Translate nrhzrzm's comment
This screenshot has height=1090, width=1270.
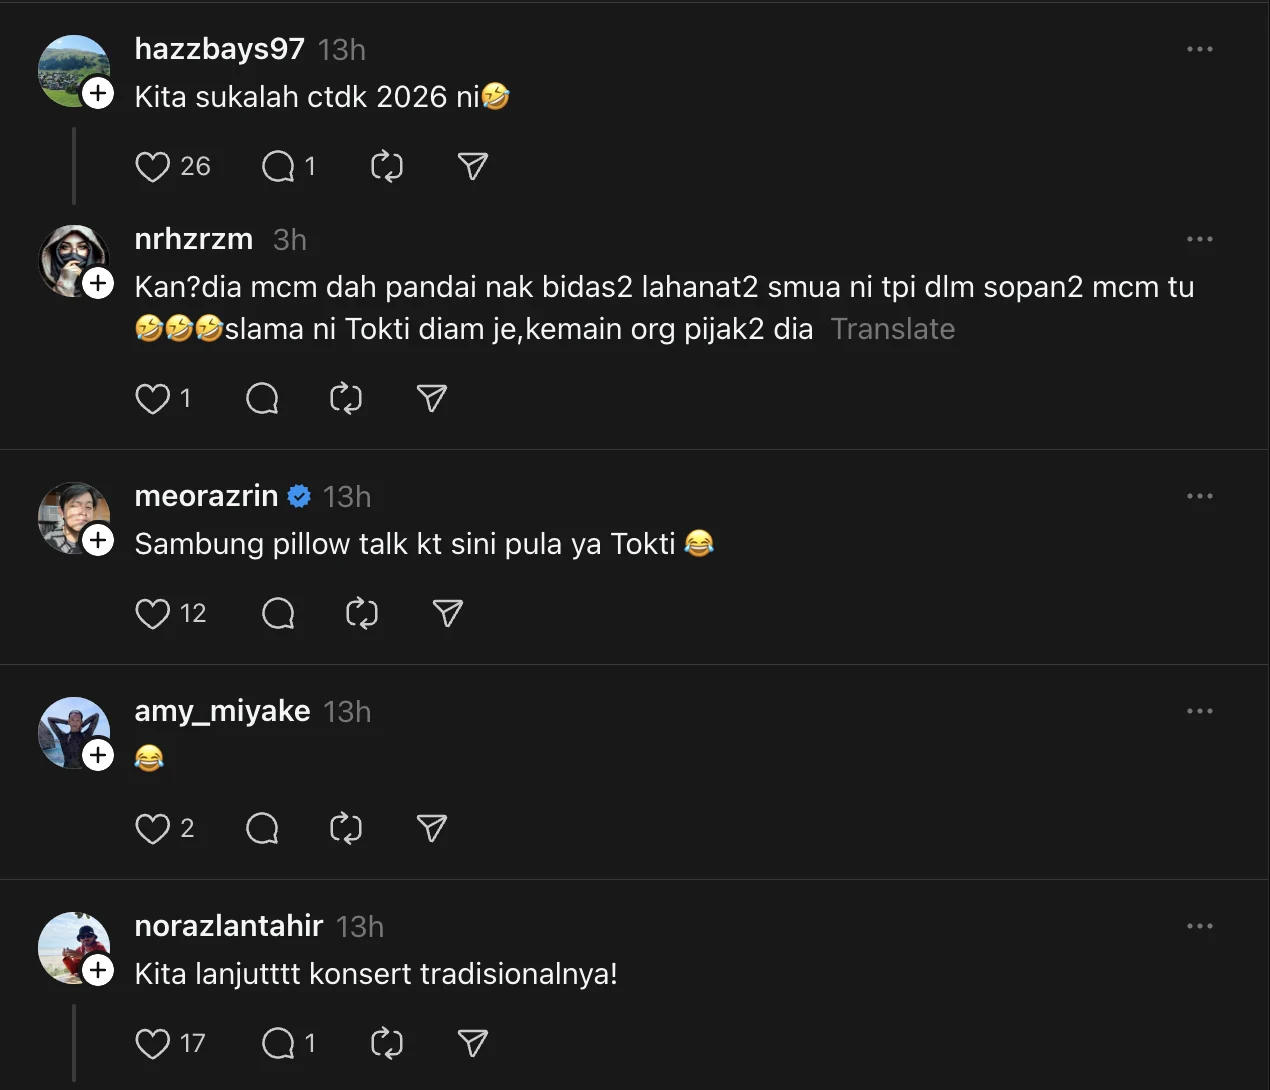(892, 329)
